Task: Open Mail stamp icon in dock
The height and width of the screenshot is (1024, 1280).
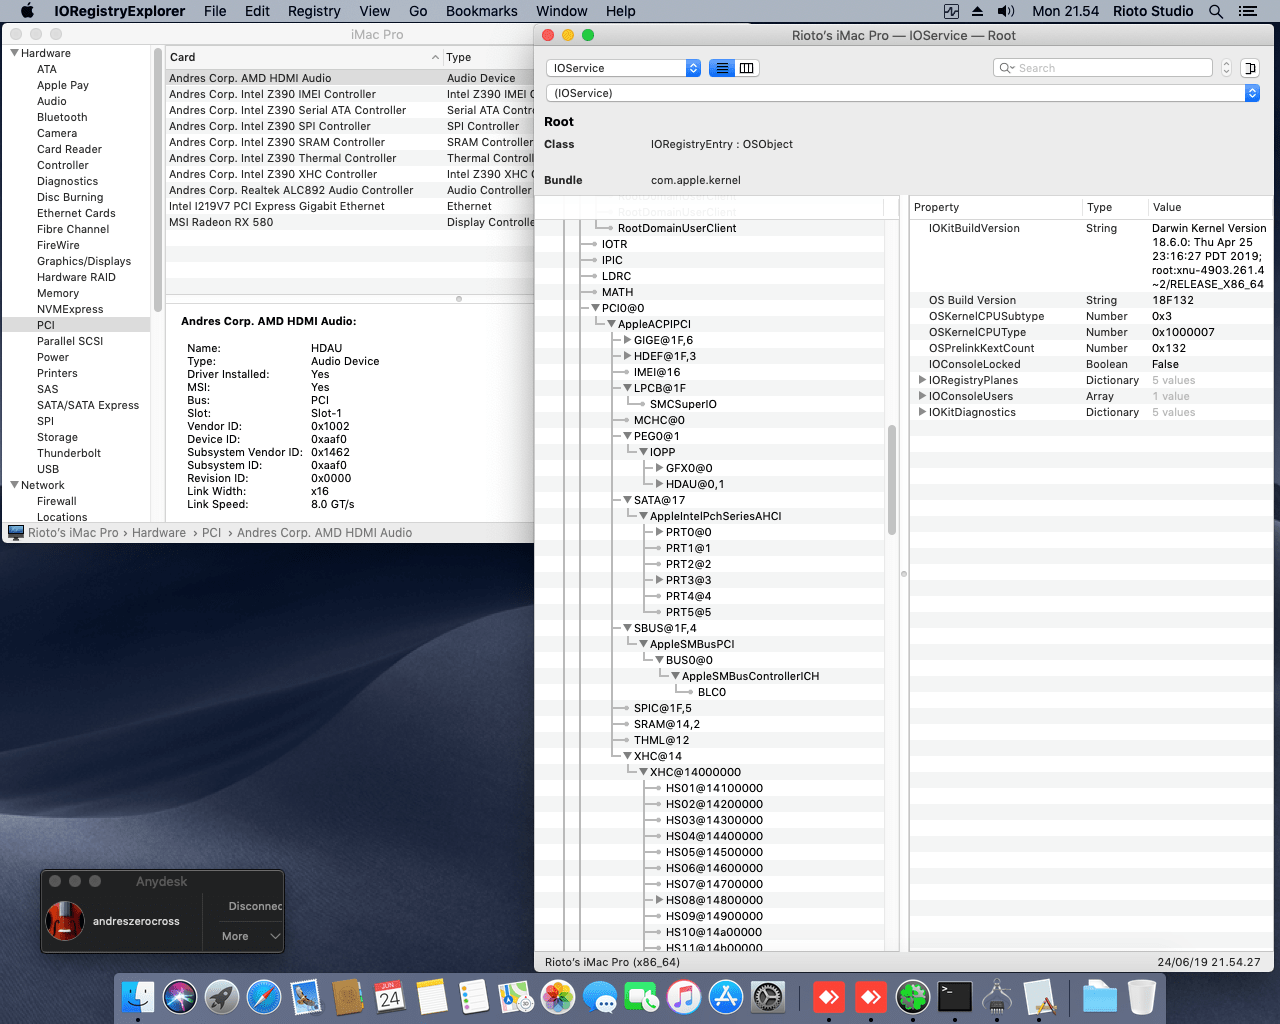Action: [306, 997]
